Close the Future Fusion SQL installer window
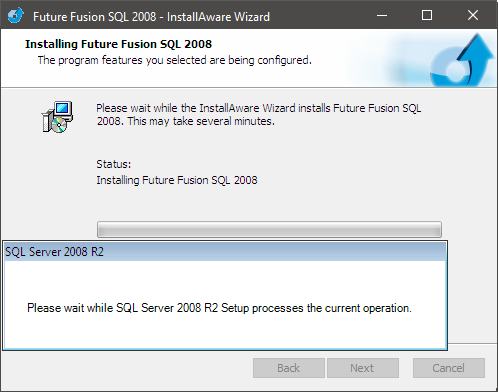Viewport: 498px width, 392px height. pos(473,15)
